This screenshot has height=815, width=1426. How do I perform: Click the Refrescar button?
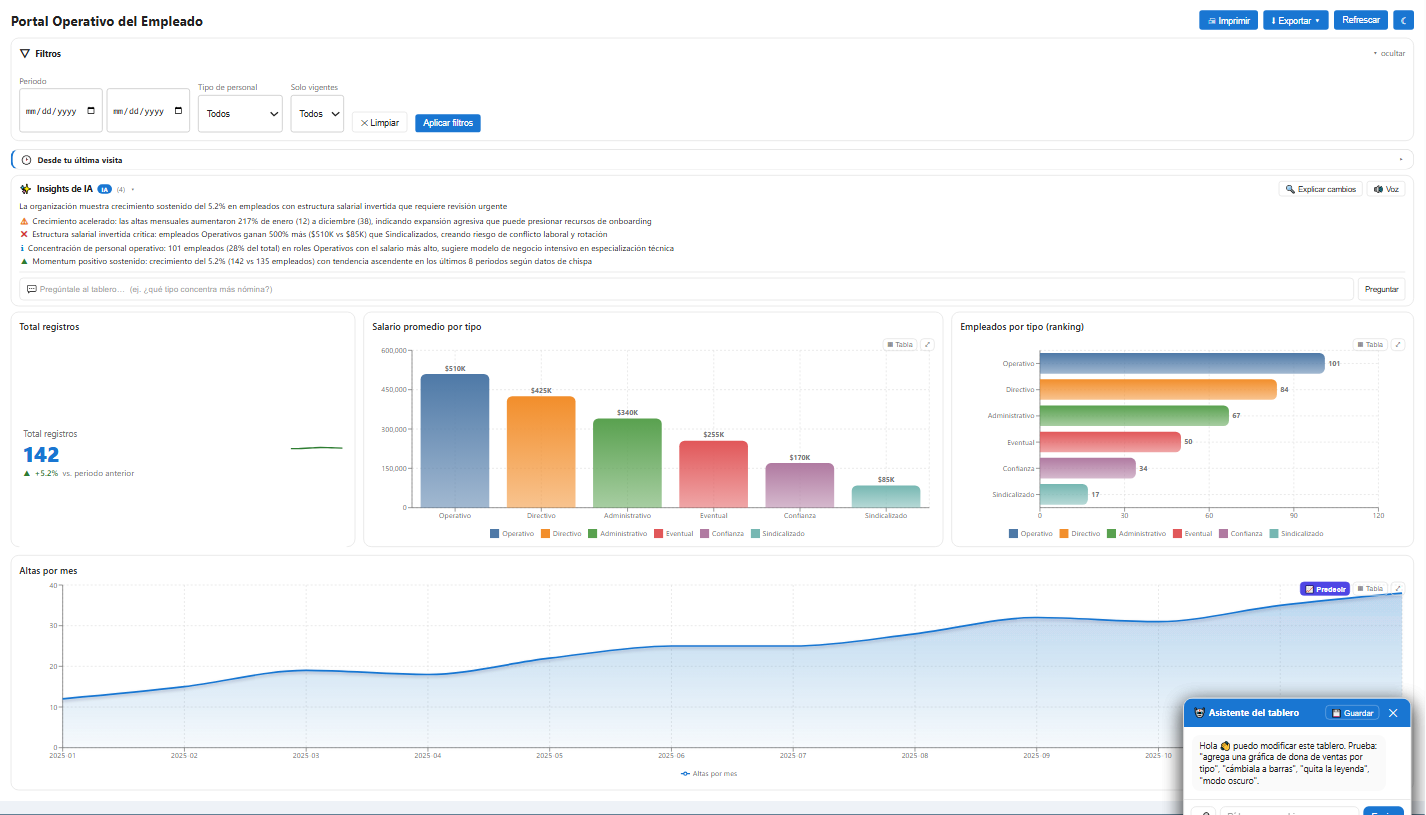pos(1361,20)
